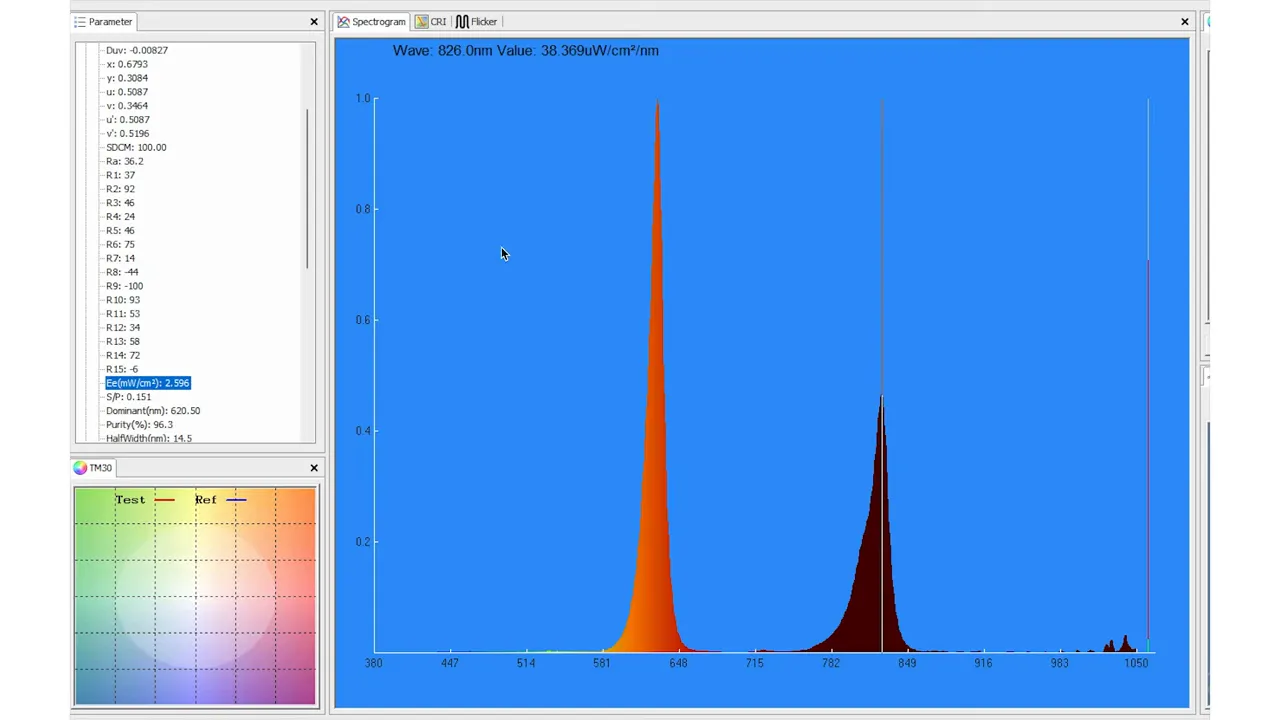Click the Ra: 36.2 value
Viewport: 1280px width, 720px height.
[124, 161]
